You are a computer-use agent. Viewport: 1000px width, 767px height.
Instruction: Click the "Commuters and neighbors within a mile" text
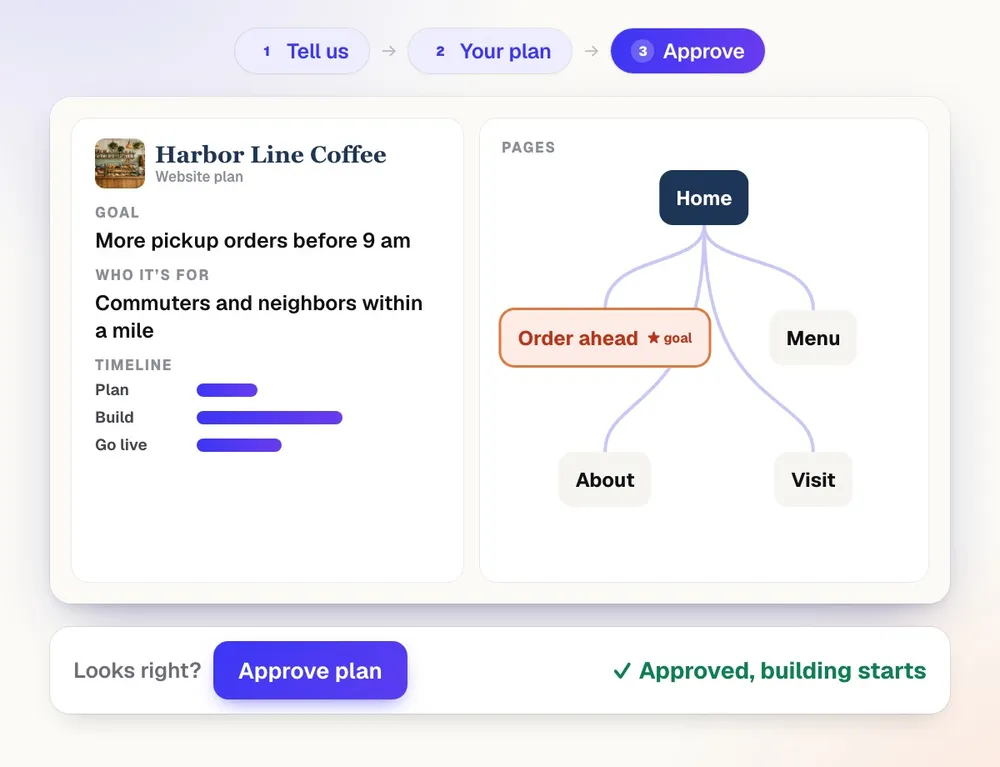point(259,317)
